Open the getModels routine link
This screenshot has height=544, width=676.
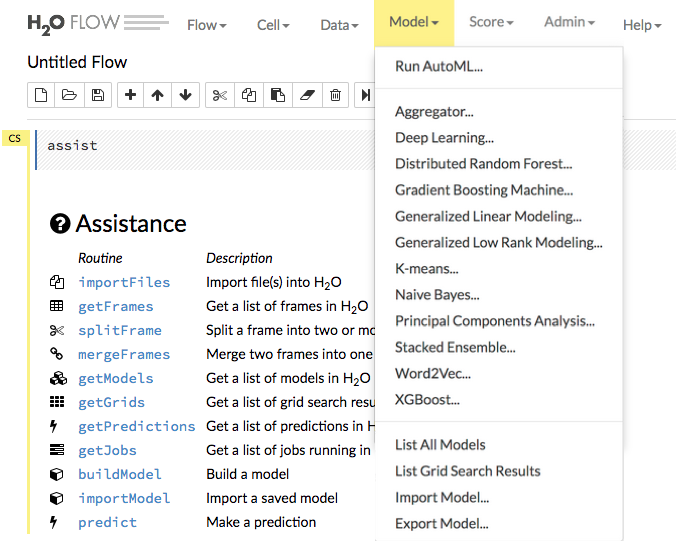pyautogui.click(x=116, y=378)
